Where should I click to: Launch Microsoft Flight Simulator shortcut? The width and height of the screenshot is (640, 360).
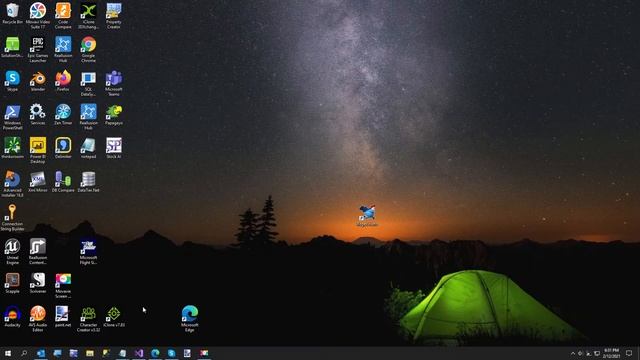point(88,252)
